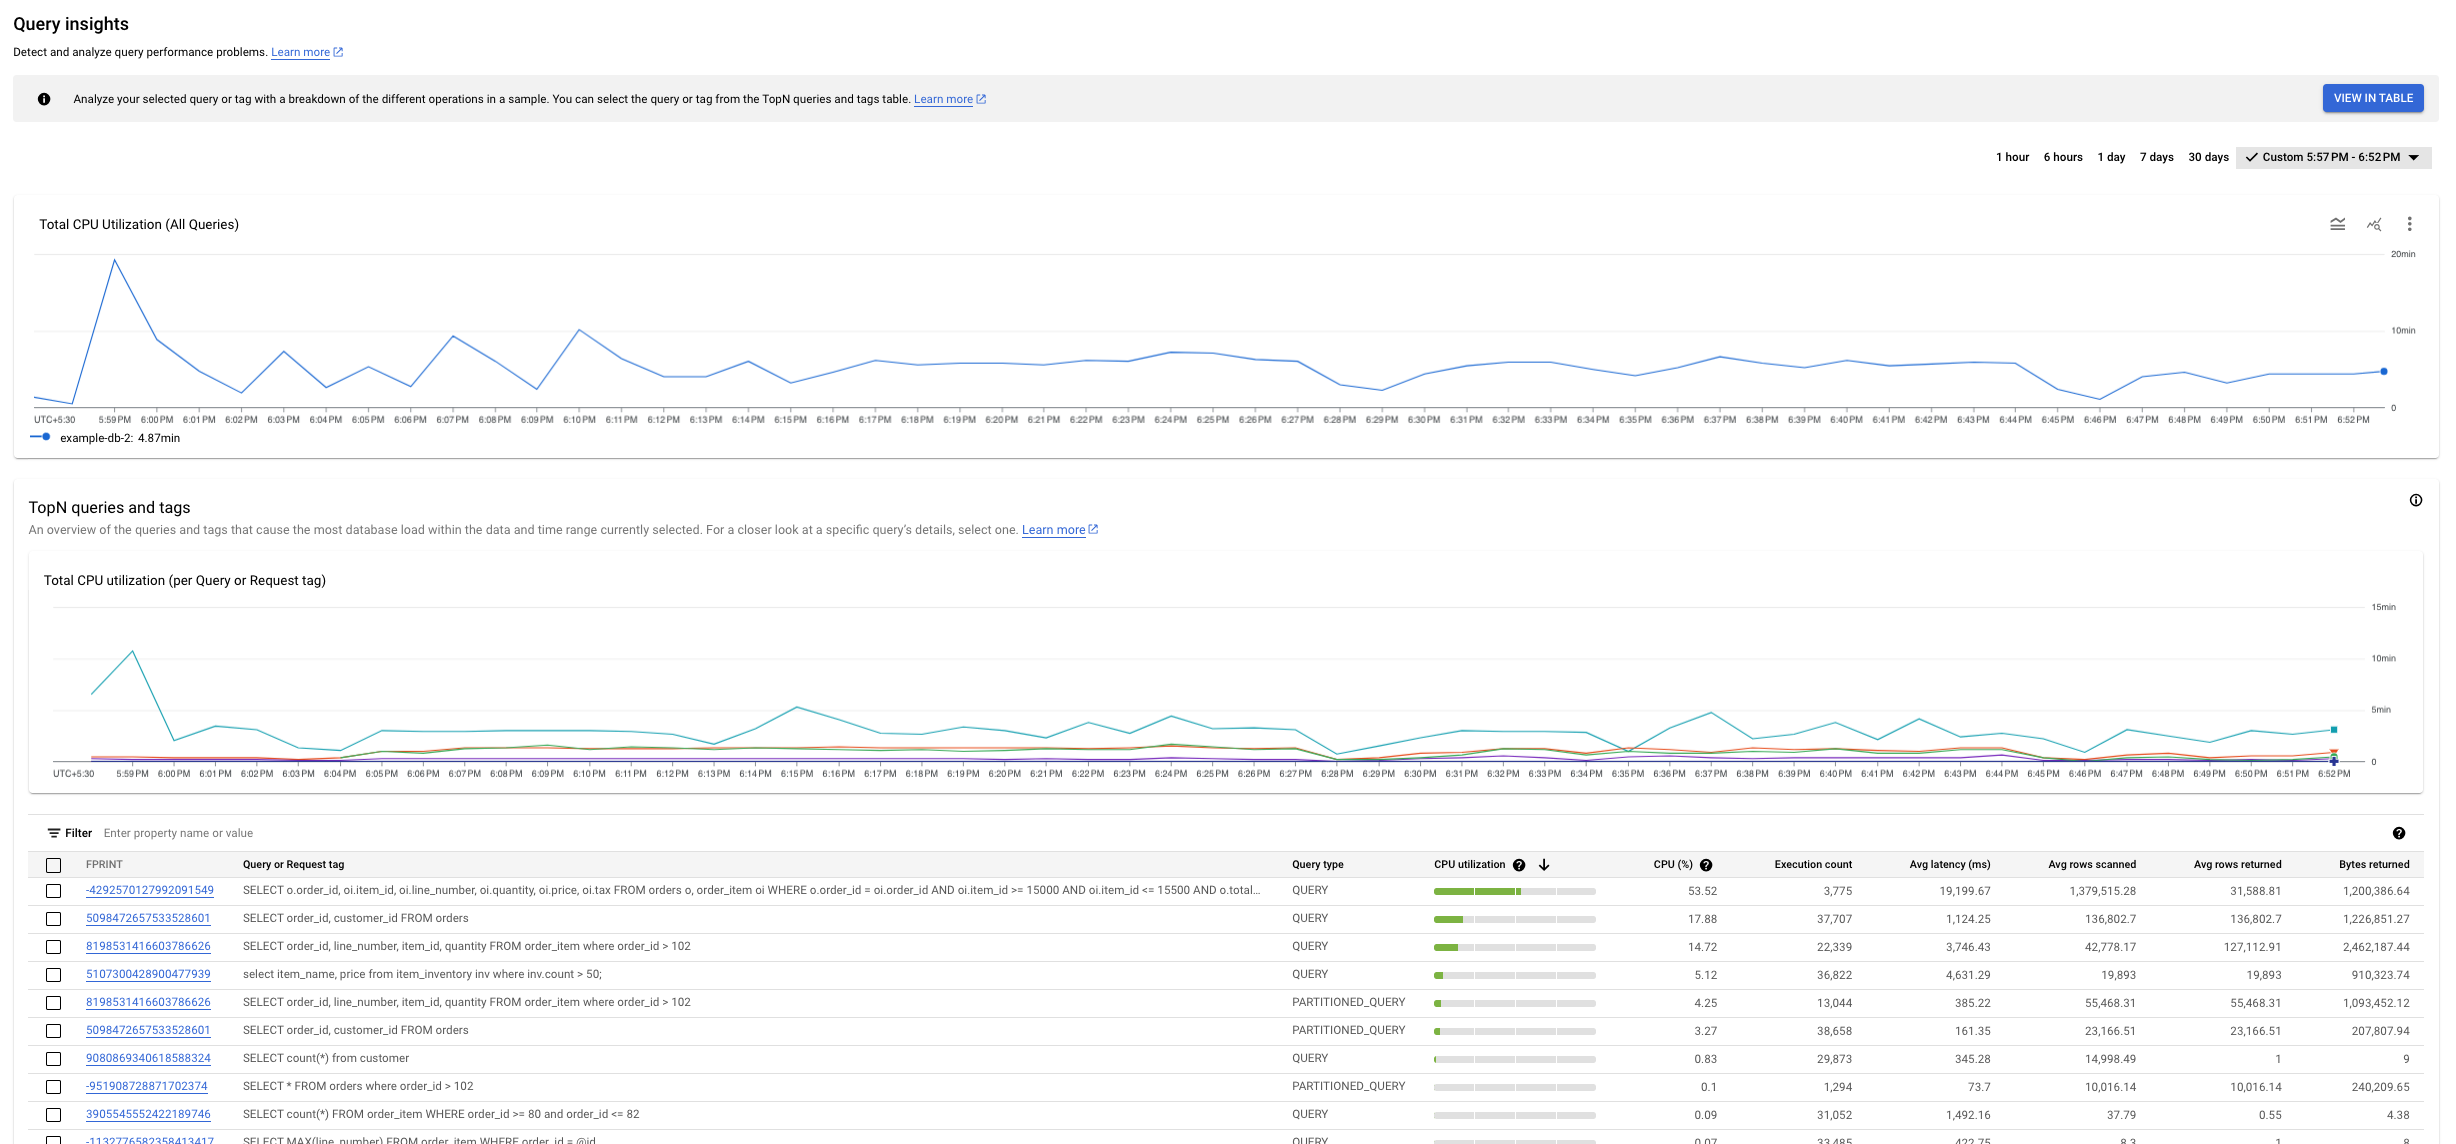2456x1144 pixels.
Task: Select the checkbox for query -429257012799209 1549
Action: click(52, 890)
